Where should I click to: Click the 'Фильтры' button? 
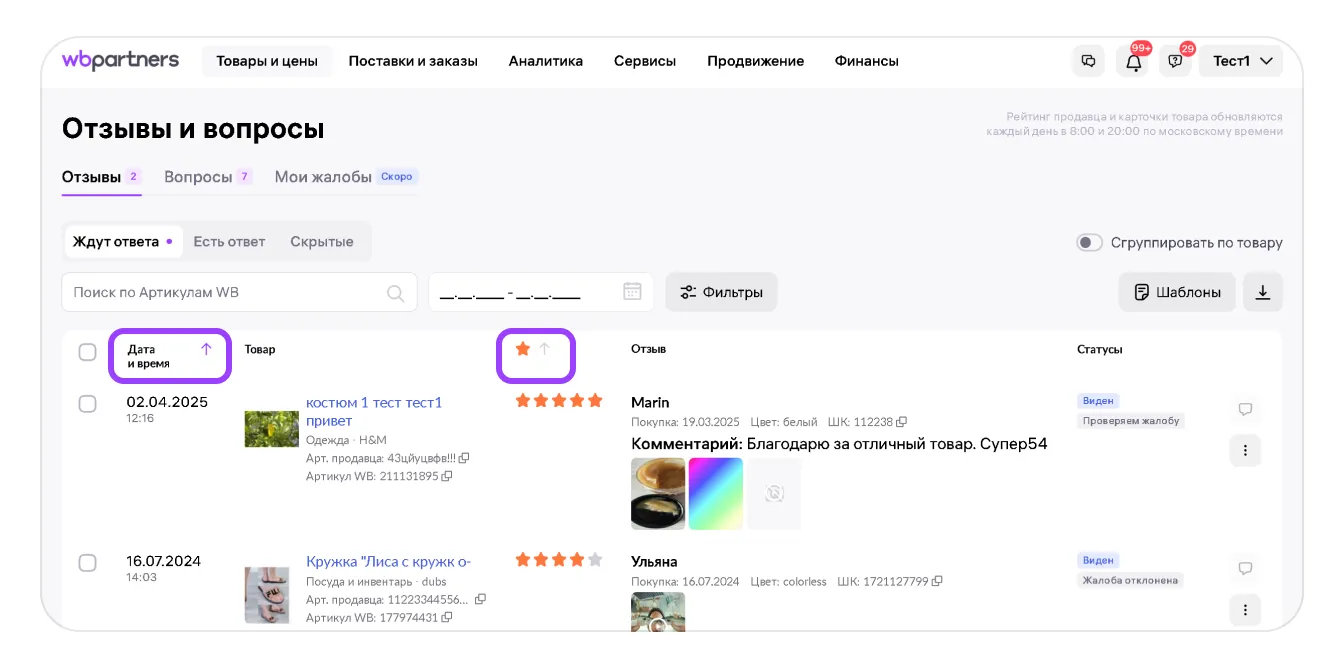pyautogui.click(x=721, y=292)
